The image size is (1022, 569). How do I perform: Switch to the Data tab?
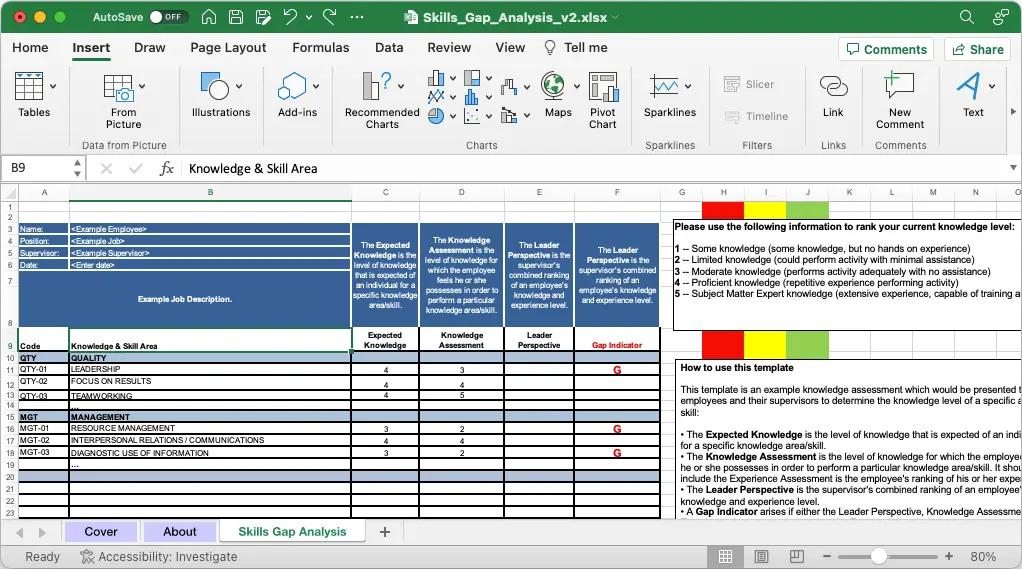tap(389, 48)
